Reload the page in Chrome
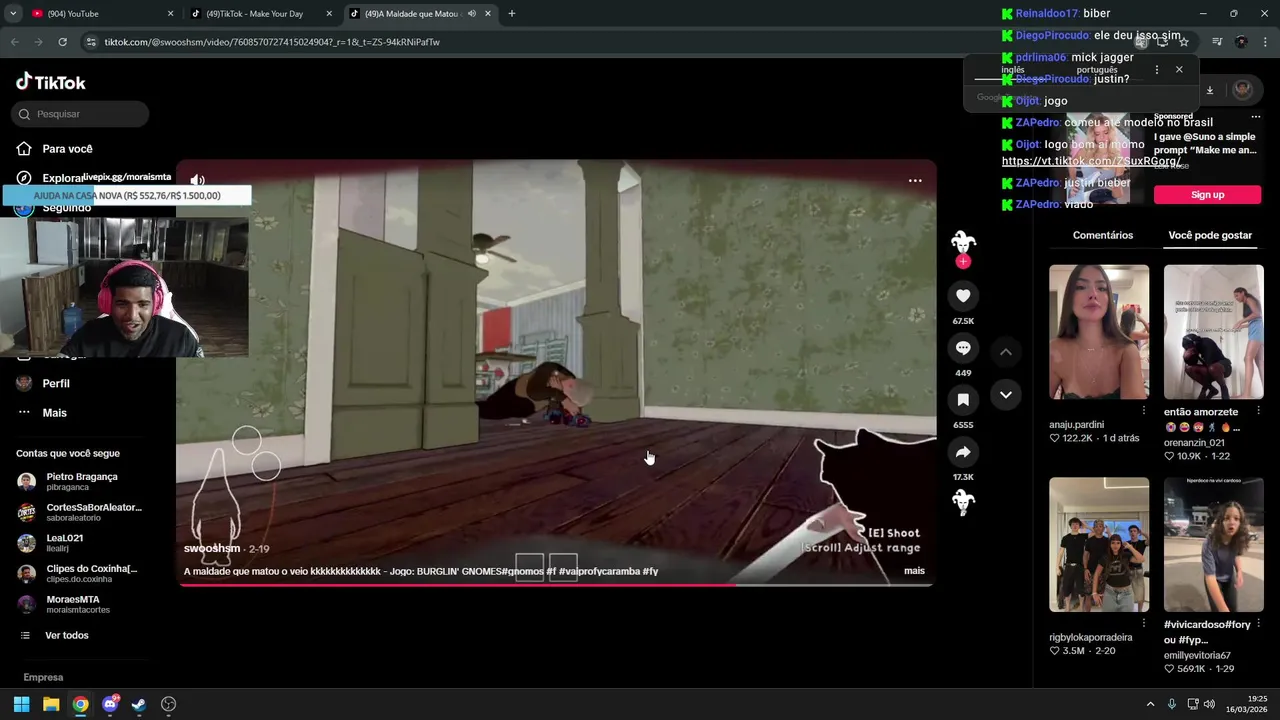 click(x=62, y=42)
